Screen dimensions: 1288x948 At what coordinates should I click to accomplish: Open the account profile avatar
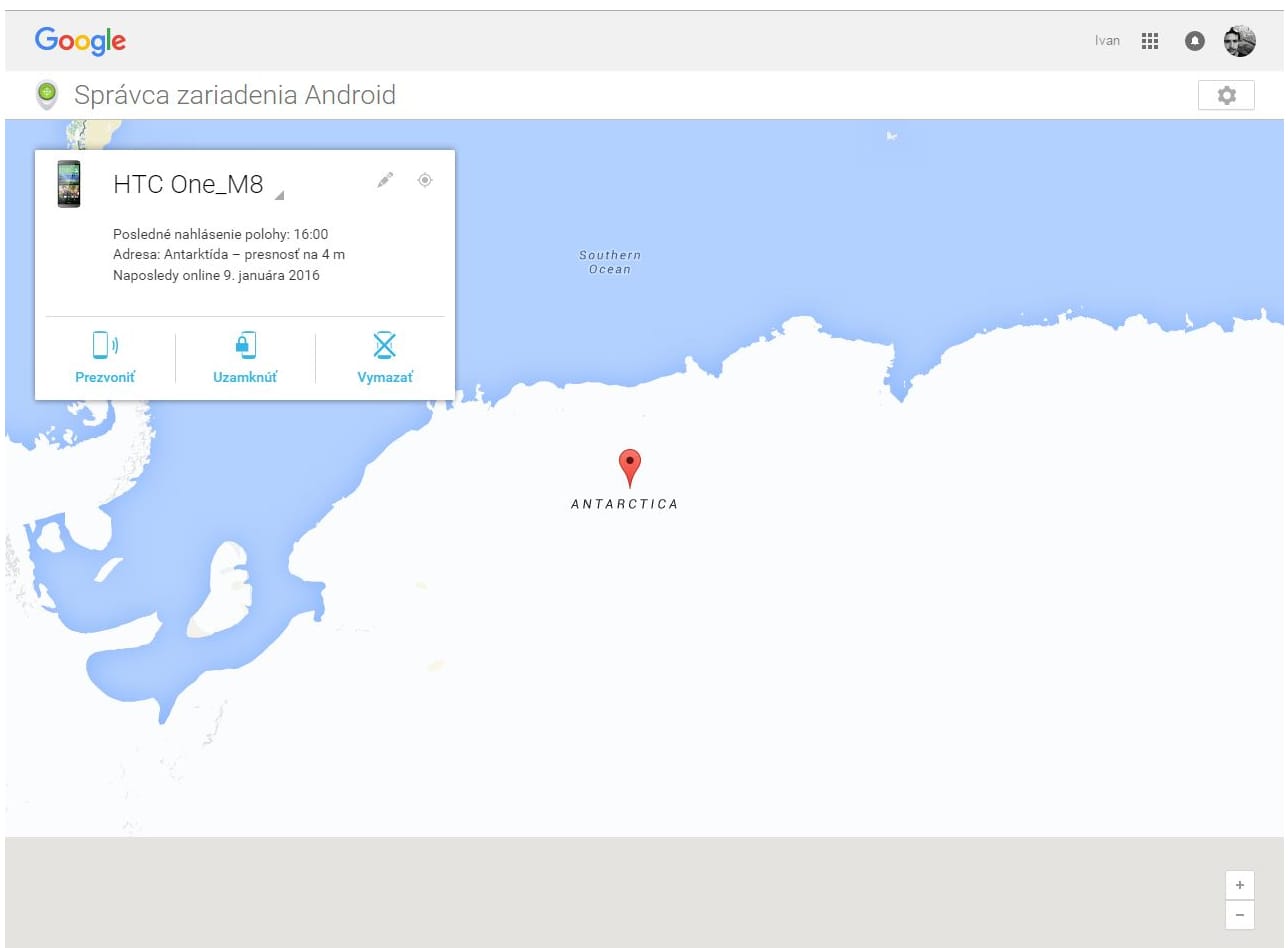click(1239, 41)
